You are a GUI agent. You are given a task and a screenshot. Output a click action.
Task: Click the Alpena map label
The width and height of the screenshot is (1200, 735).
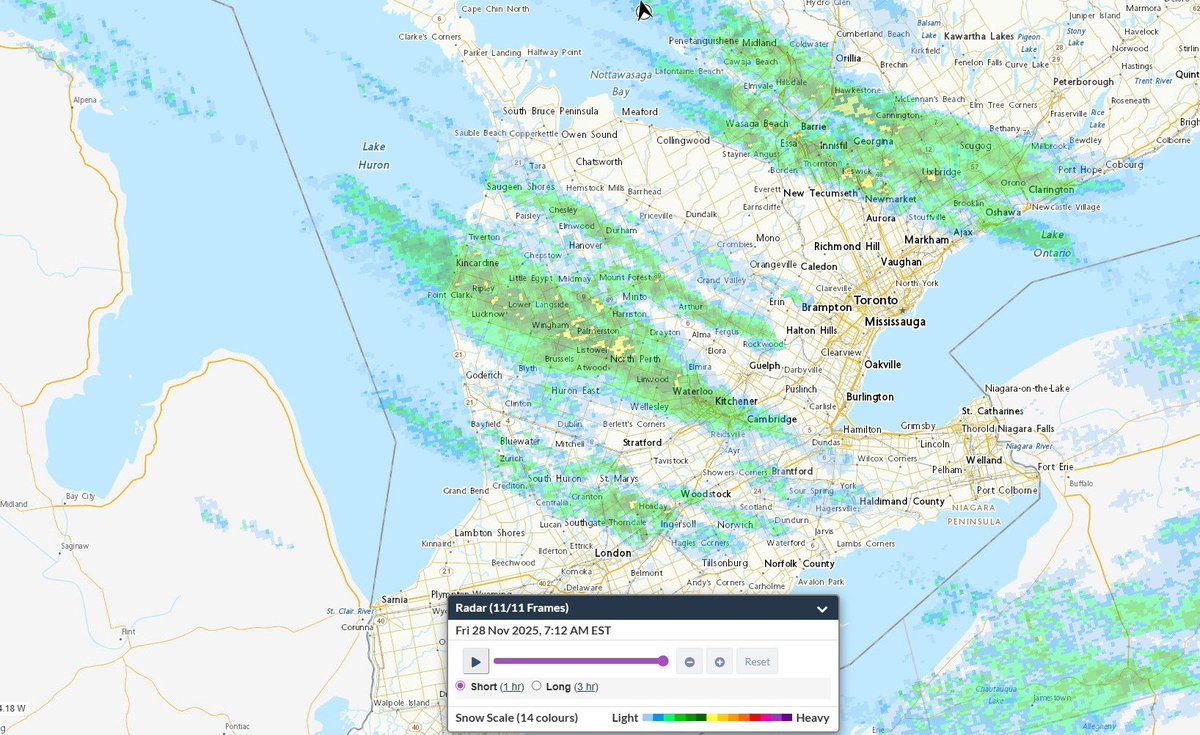pos(85,100)
